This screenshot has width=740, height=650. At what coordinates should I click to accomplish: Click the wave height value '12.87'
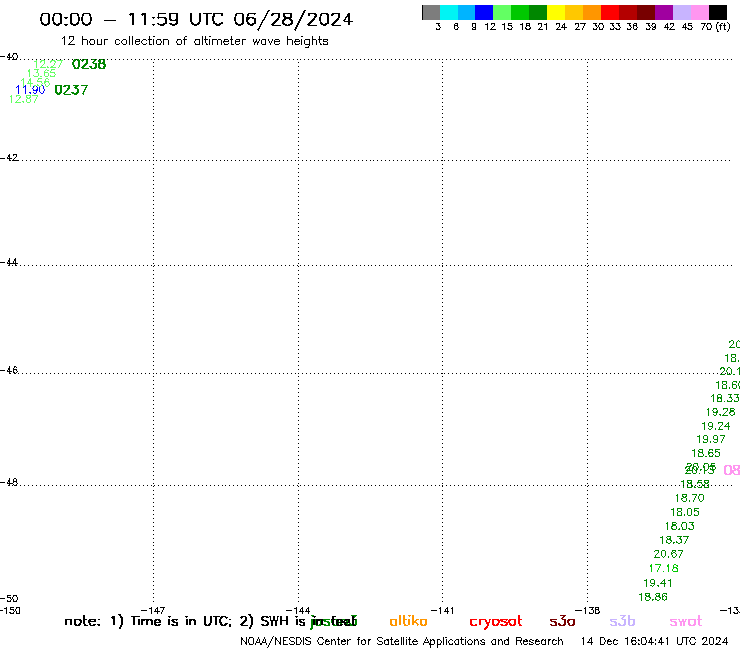click(x=24, y=99)
